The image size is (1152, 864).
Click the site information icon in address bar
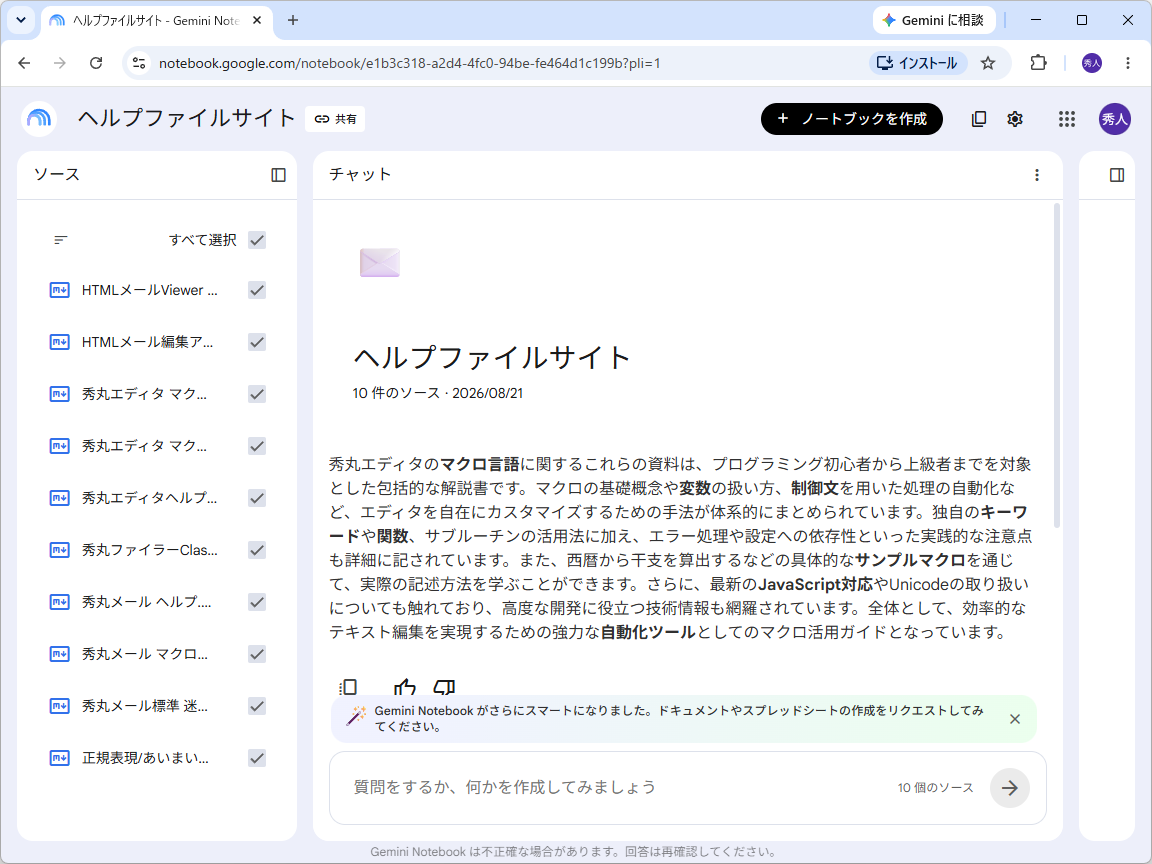click(x=139, y=63)
